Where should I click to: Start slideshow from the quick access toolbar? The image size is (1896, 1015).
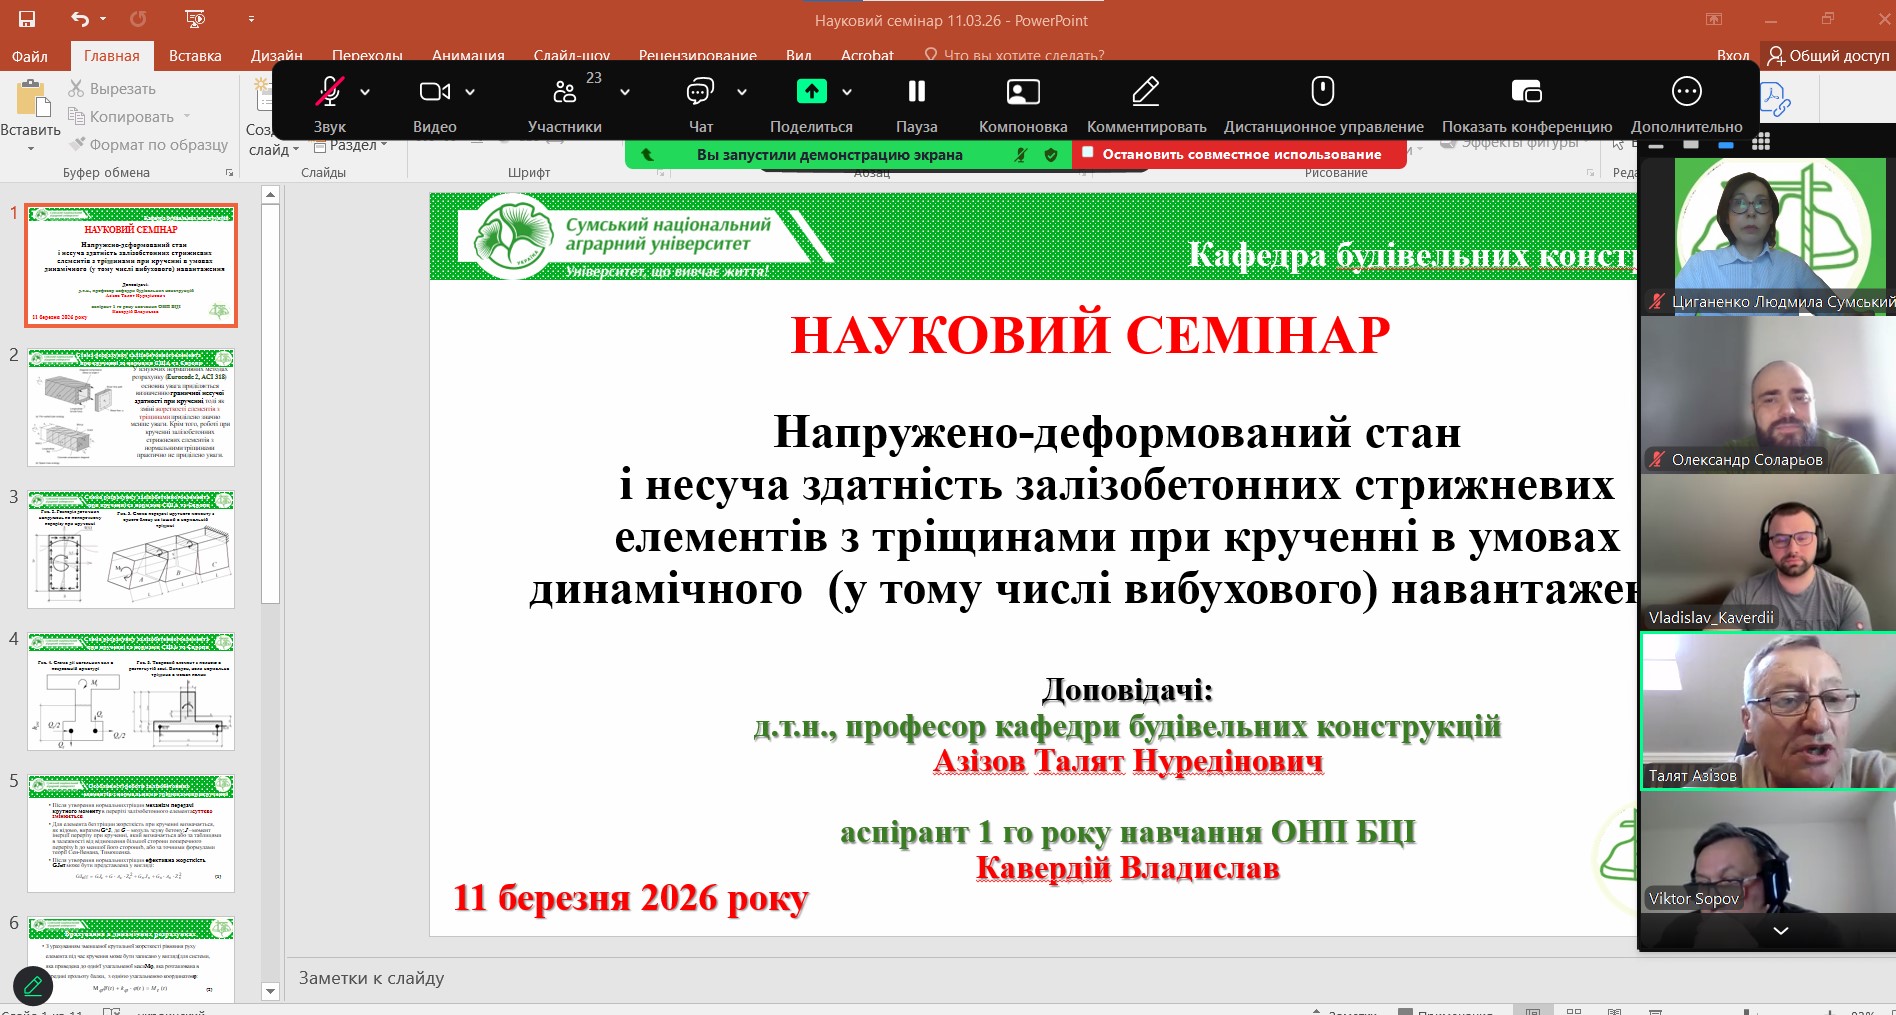point(195,19)
